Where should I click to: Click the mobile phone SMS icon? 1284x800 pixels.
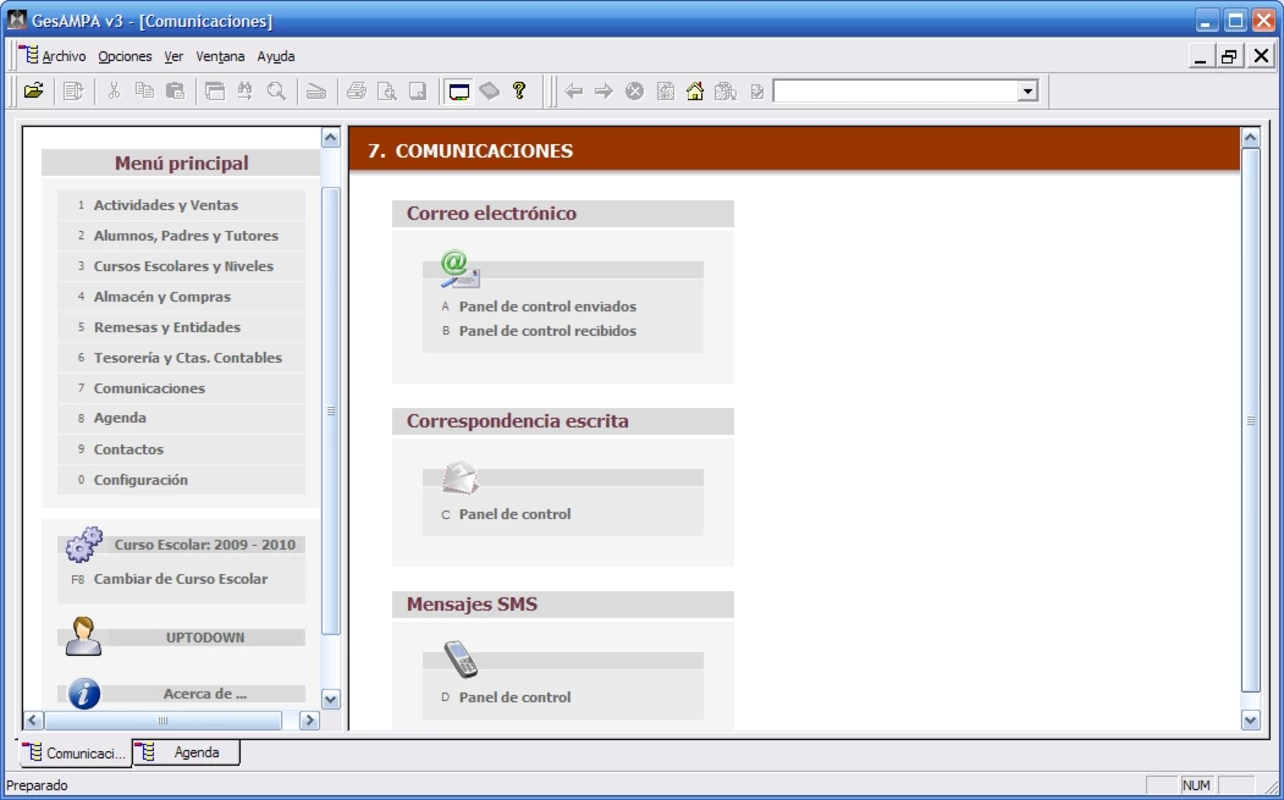[x=460, y=659]
